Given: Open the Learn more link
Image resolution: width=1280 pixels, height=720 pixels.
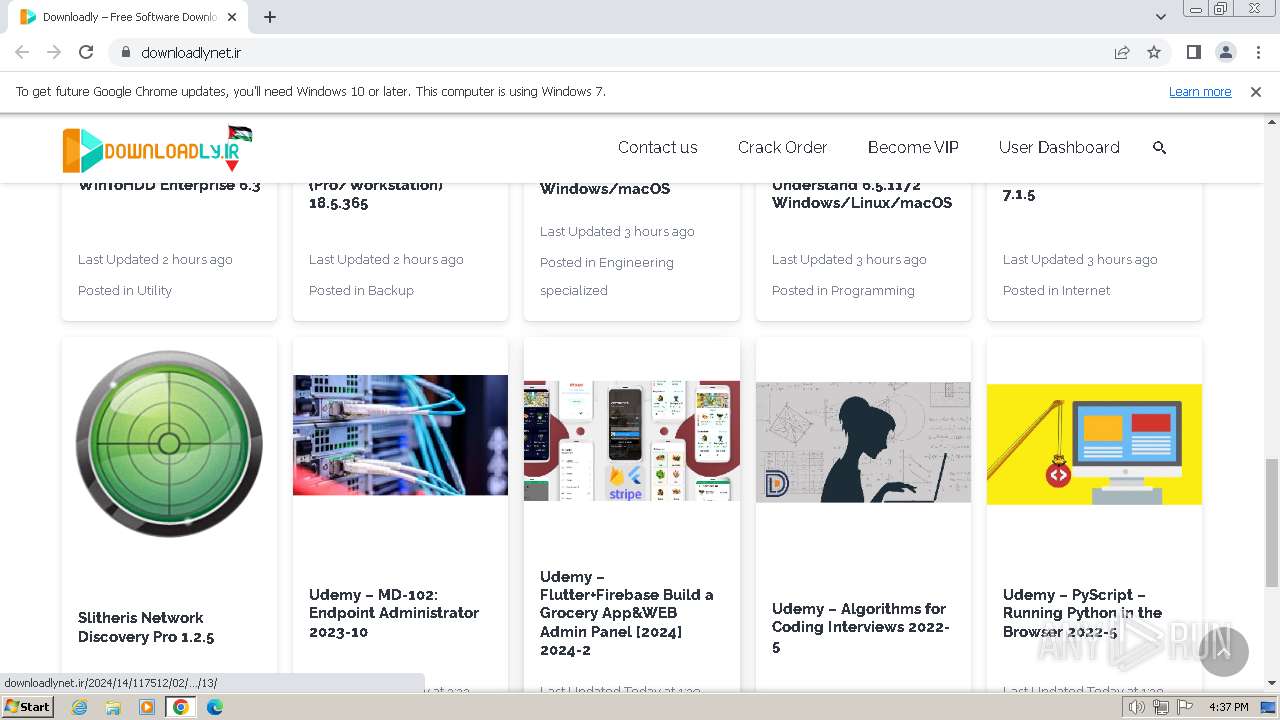Looking at the screenshot, I should [x=1200, y=91].
